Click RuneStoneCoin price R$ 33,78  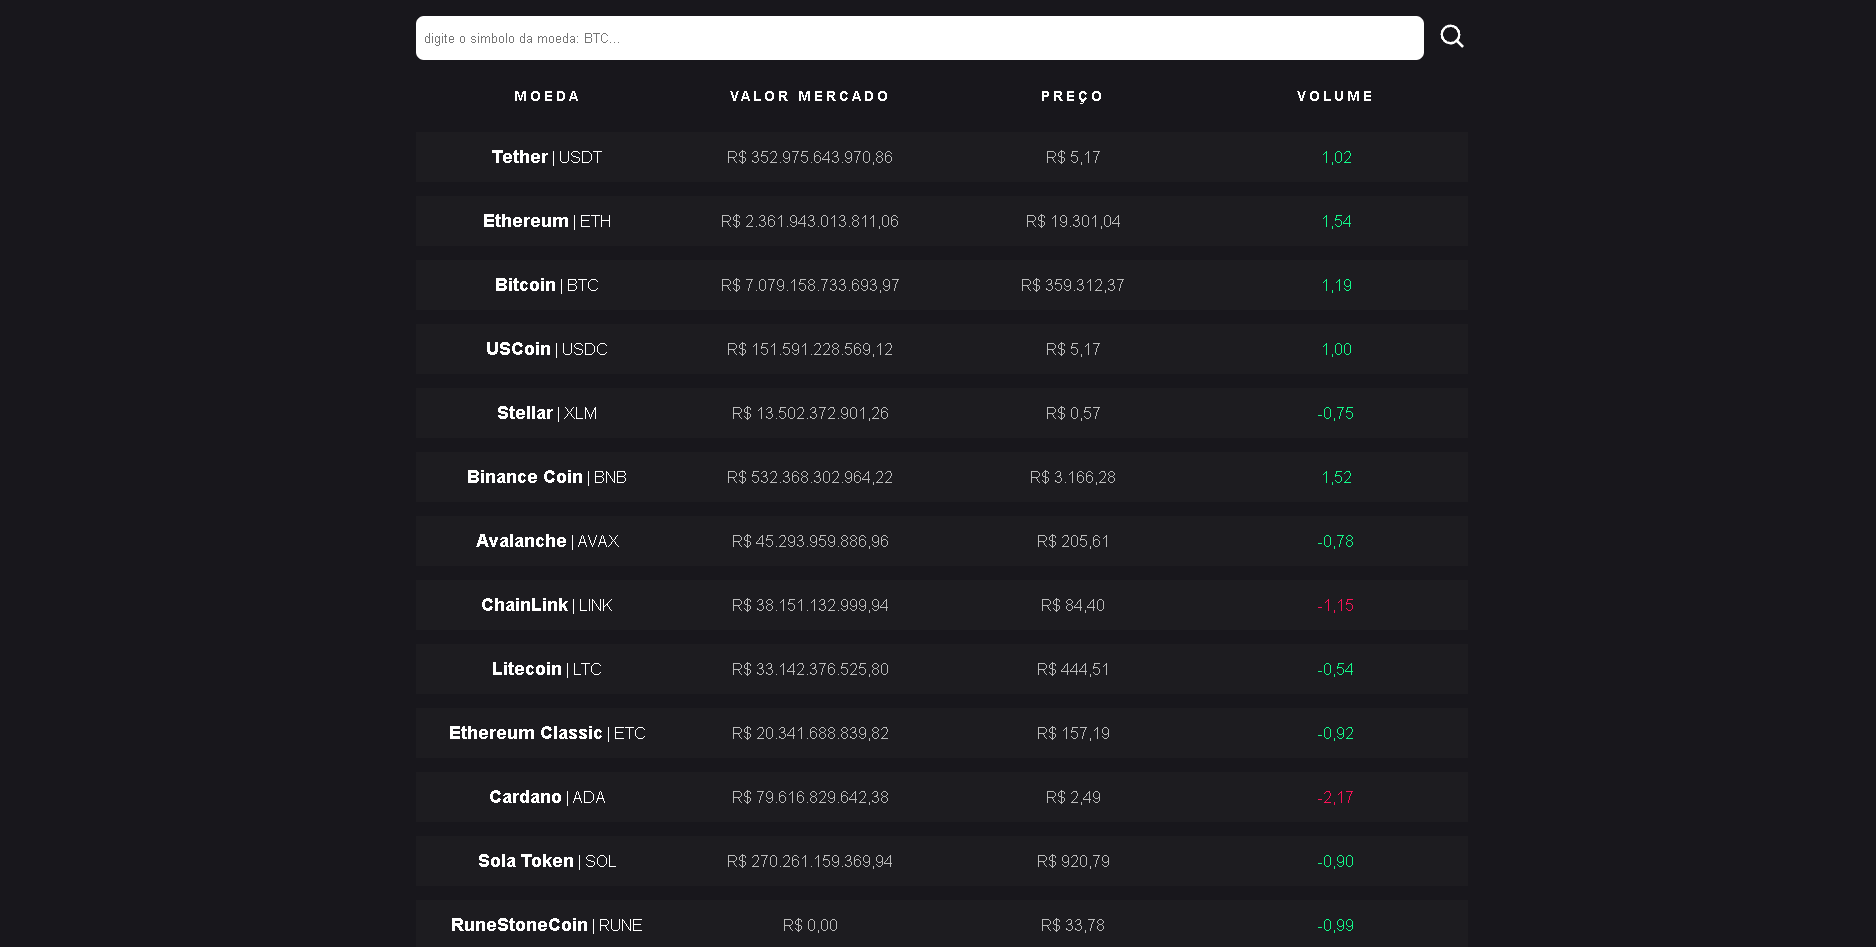tap(1073, 925)
